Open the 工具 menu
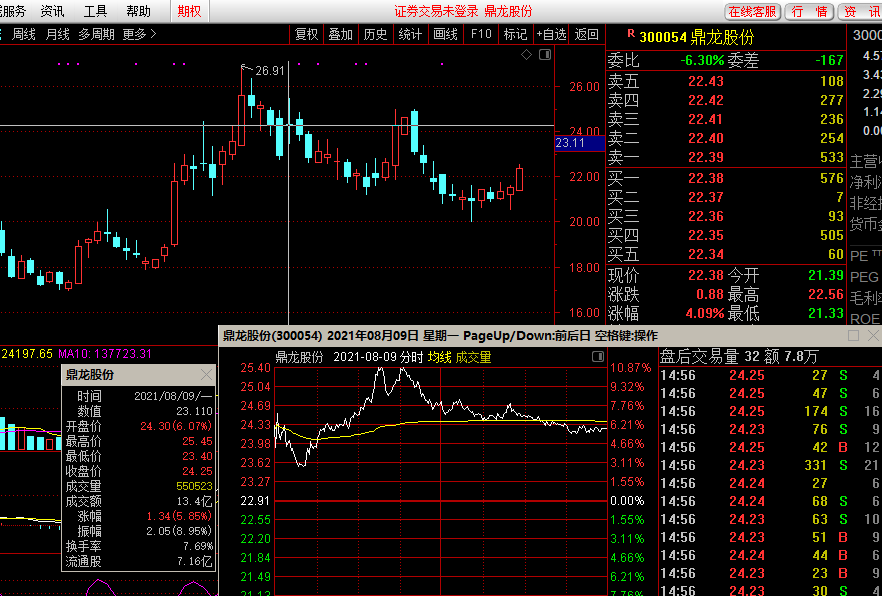Screen dimensions: 882x596 pos(95,11)
